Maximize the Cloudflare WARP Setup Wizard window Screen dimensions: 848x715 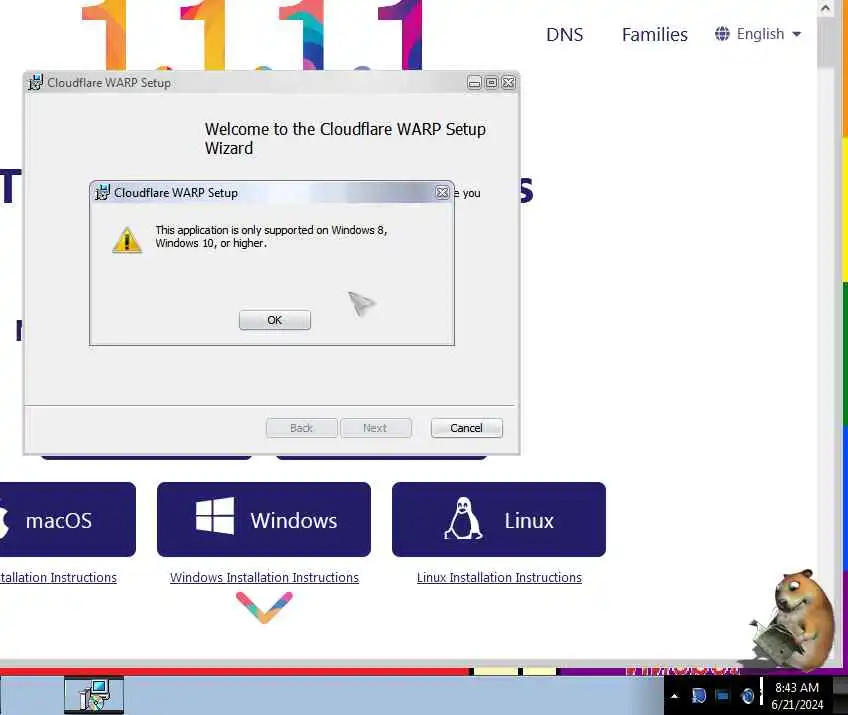491,83
